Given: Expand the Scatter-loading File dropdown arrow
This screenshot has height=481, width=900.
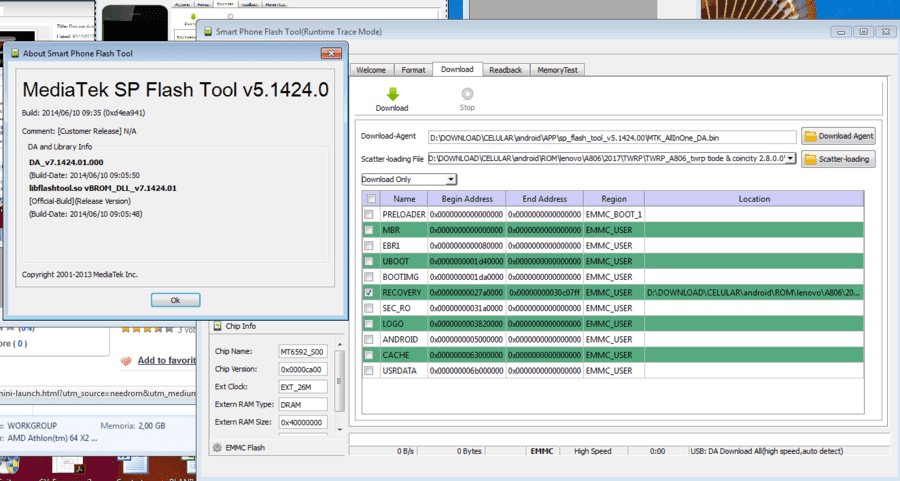Looking at the screenshot, I should 790,158.
